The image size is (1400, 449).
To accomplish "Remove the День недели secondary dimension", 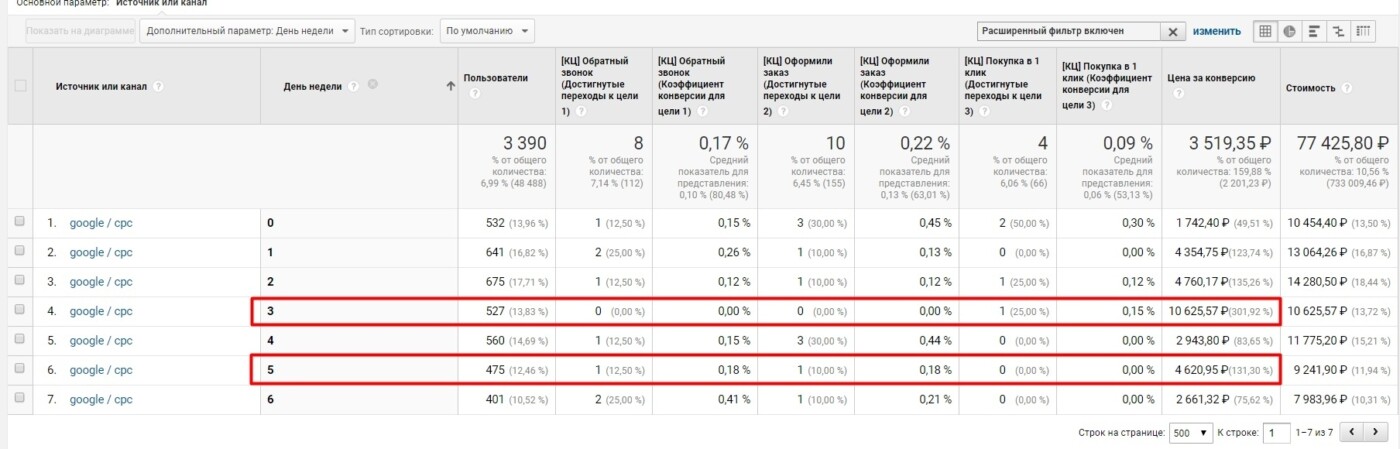I will [373, 85].
